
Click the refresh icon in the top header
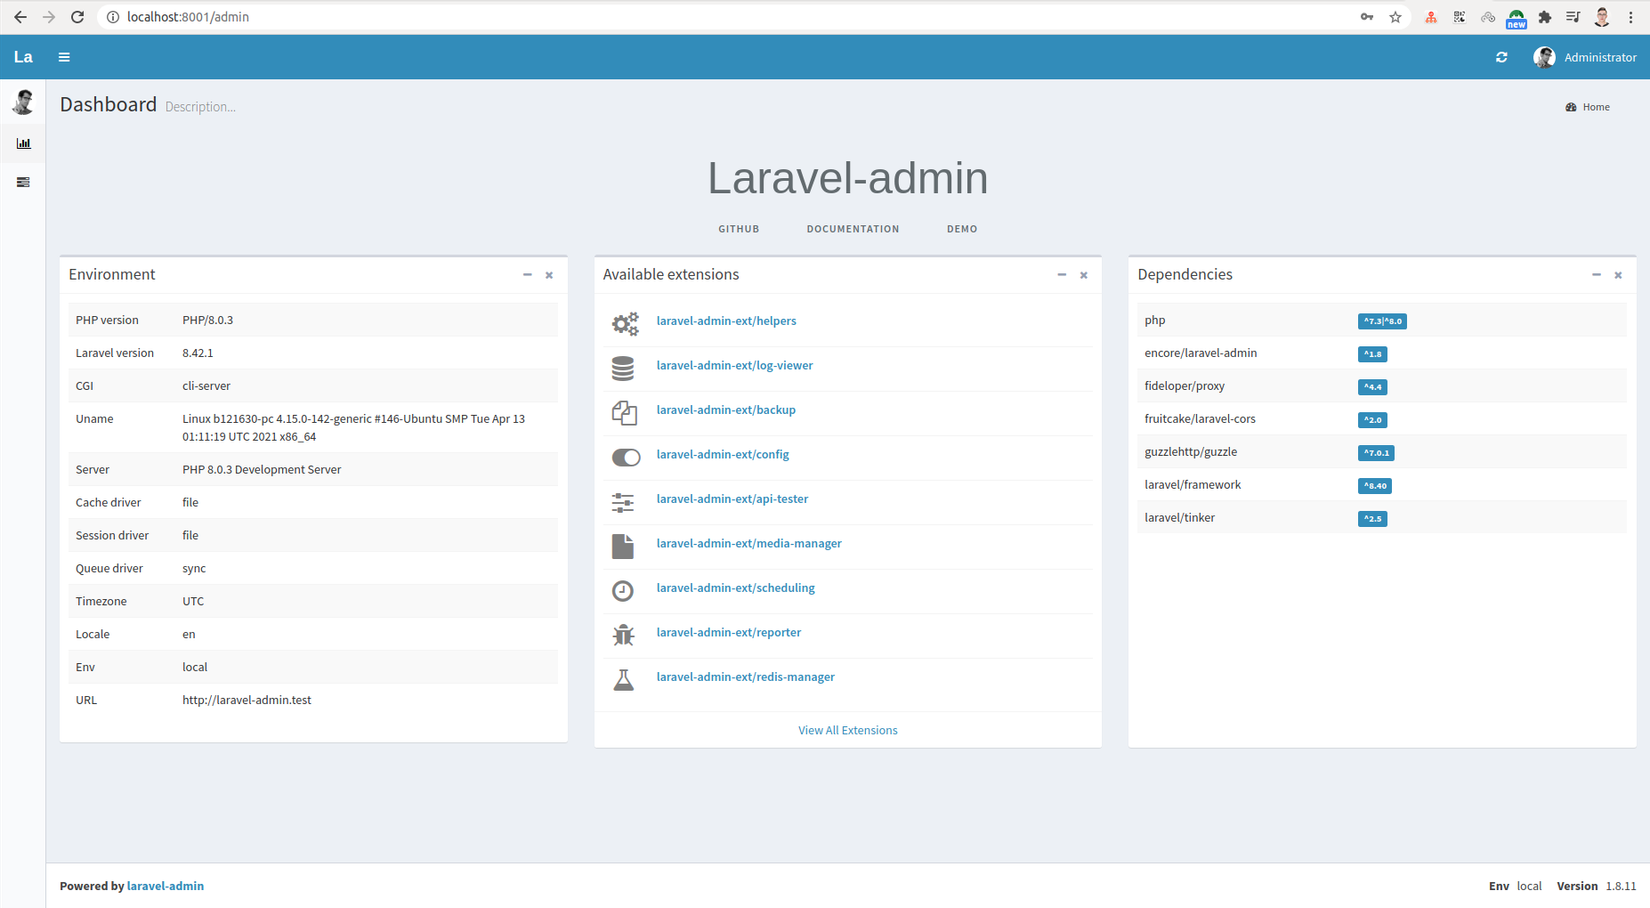pyautogui.click(x=1501, y=57)
